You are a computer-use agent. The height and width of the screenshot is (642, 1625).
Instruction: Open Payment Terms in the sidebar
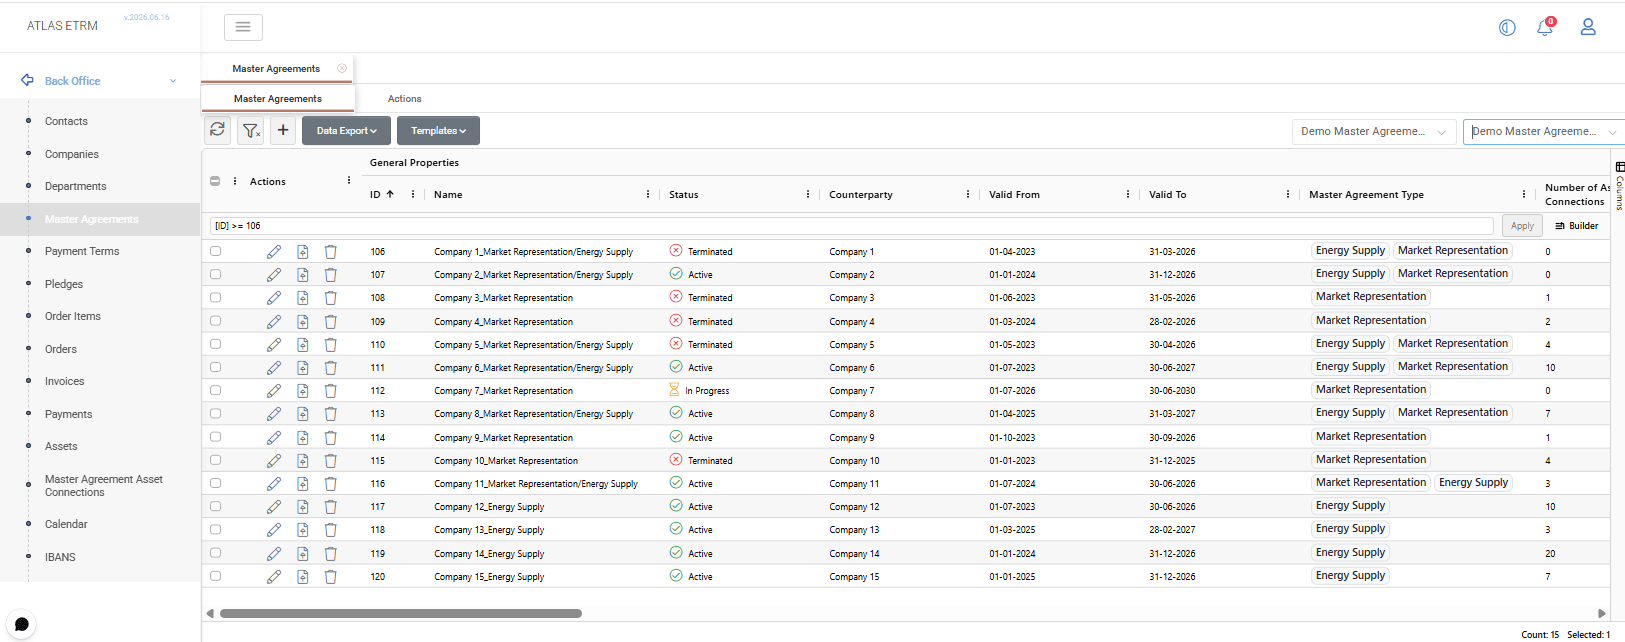point(82,251)
